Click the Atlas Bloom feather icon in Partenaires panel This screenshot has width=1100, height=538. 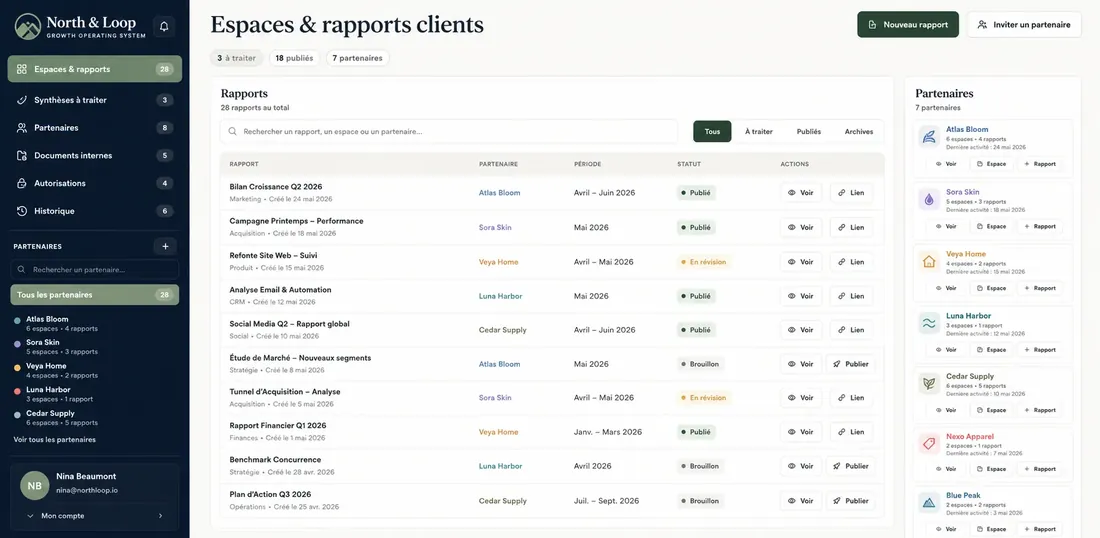point(930,137)
